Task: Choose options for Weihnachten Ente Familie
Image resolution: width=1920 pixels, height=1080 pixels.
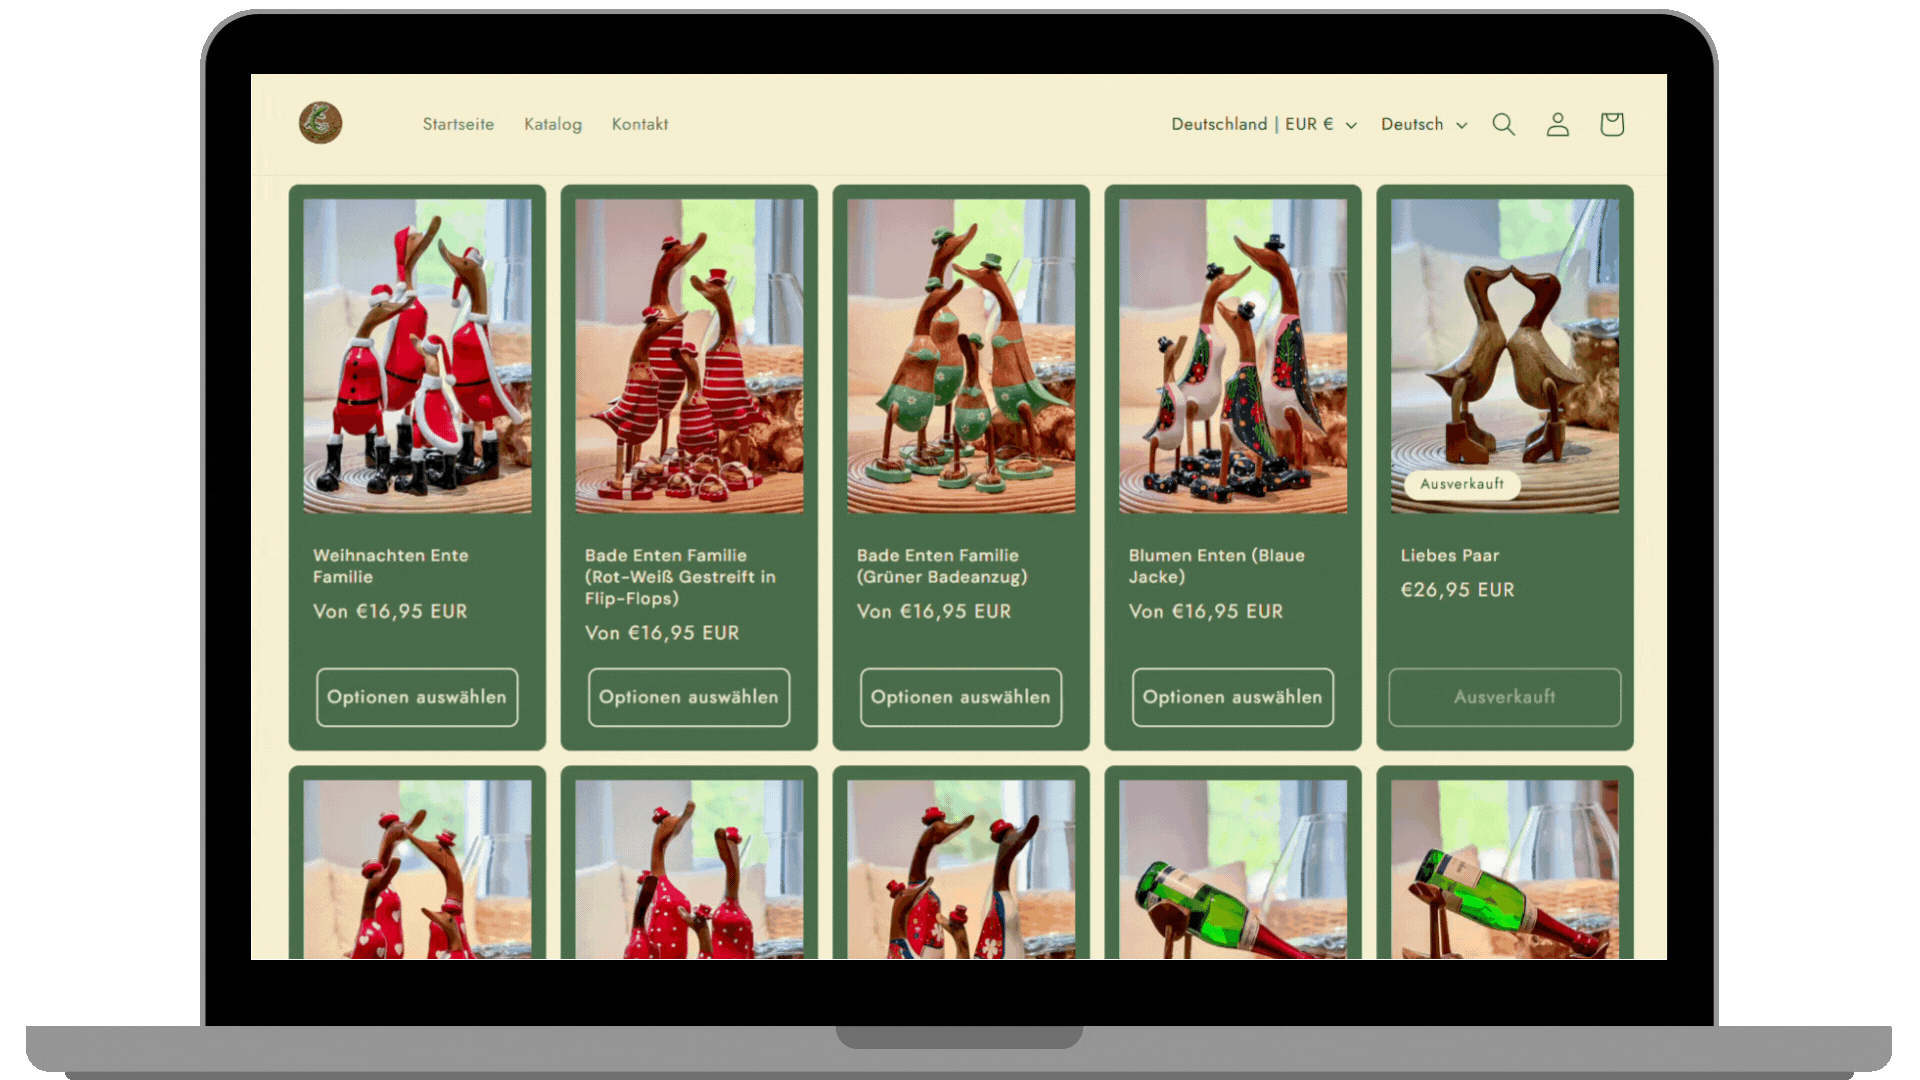Action: (417, 697)
